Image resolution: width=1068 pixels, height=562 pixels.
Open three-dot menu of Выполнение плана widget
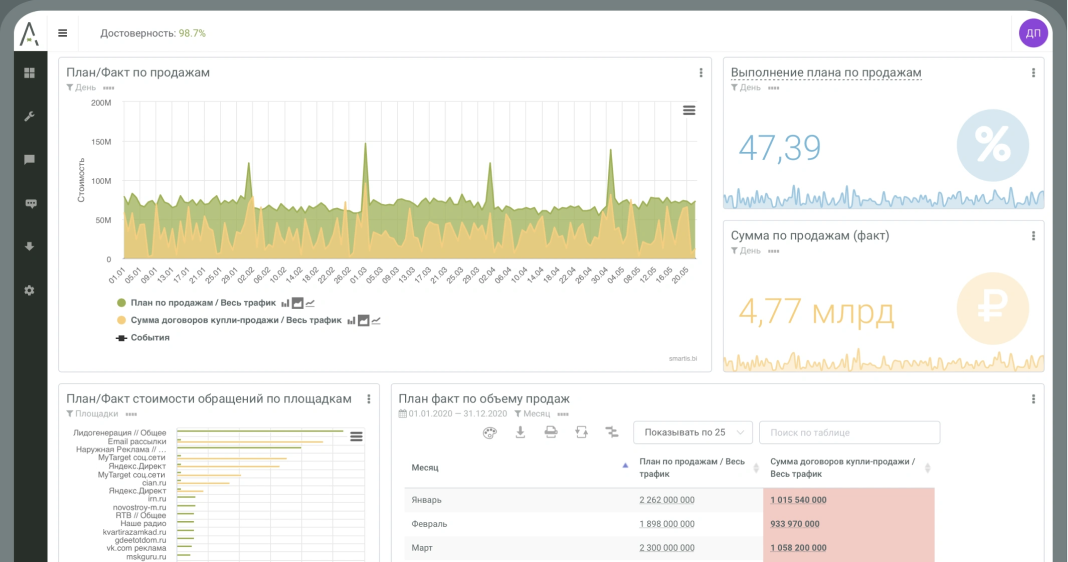[1033, 73]
